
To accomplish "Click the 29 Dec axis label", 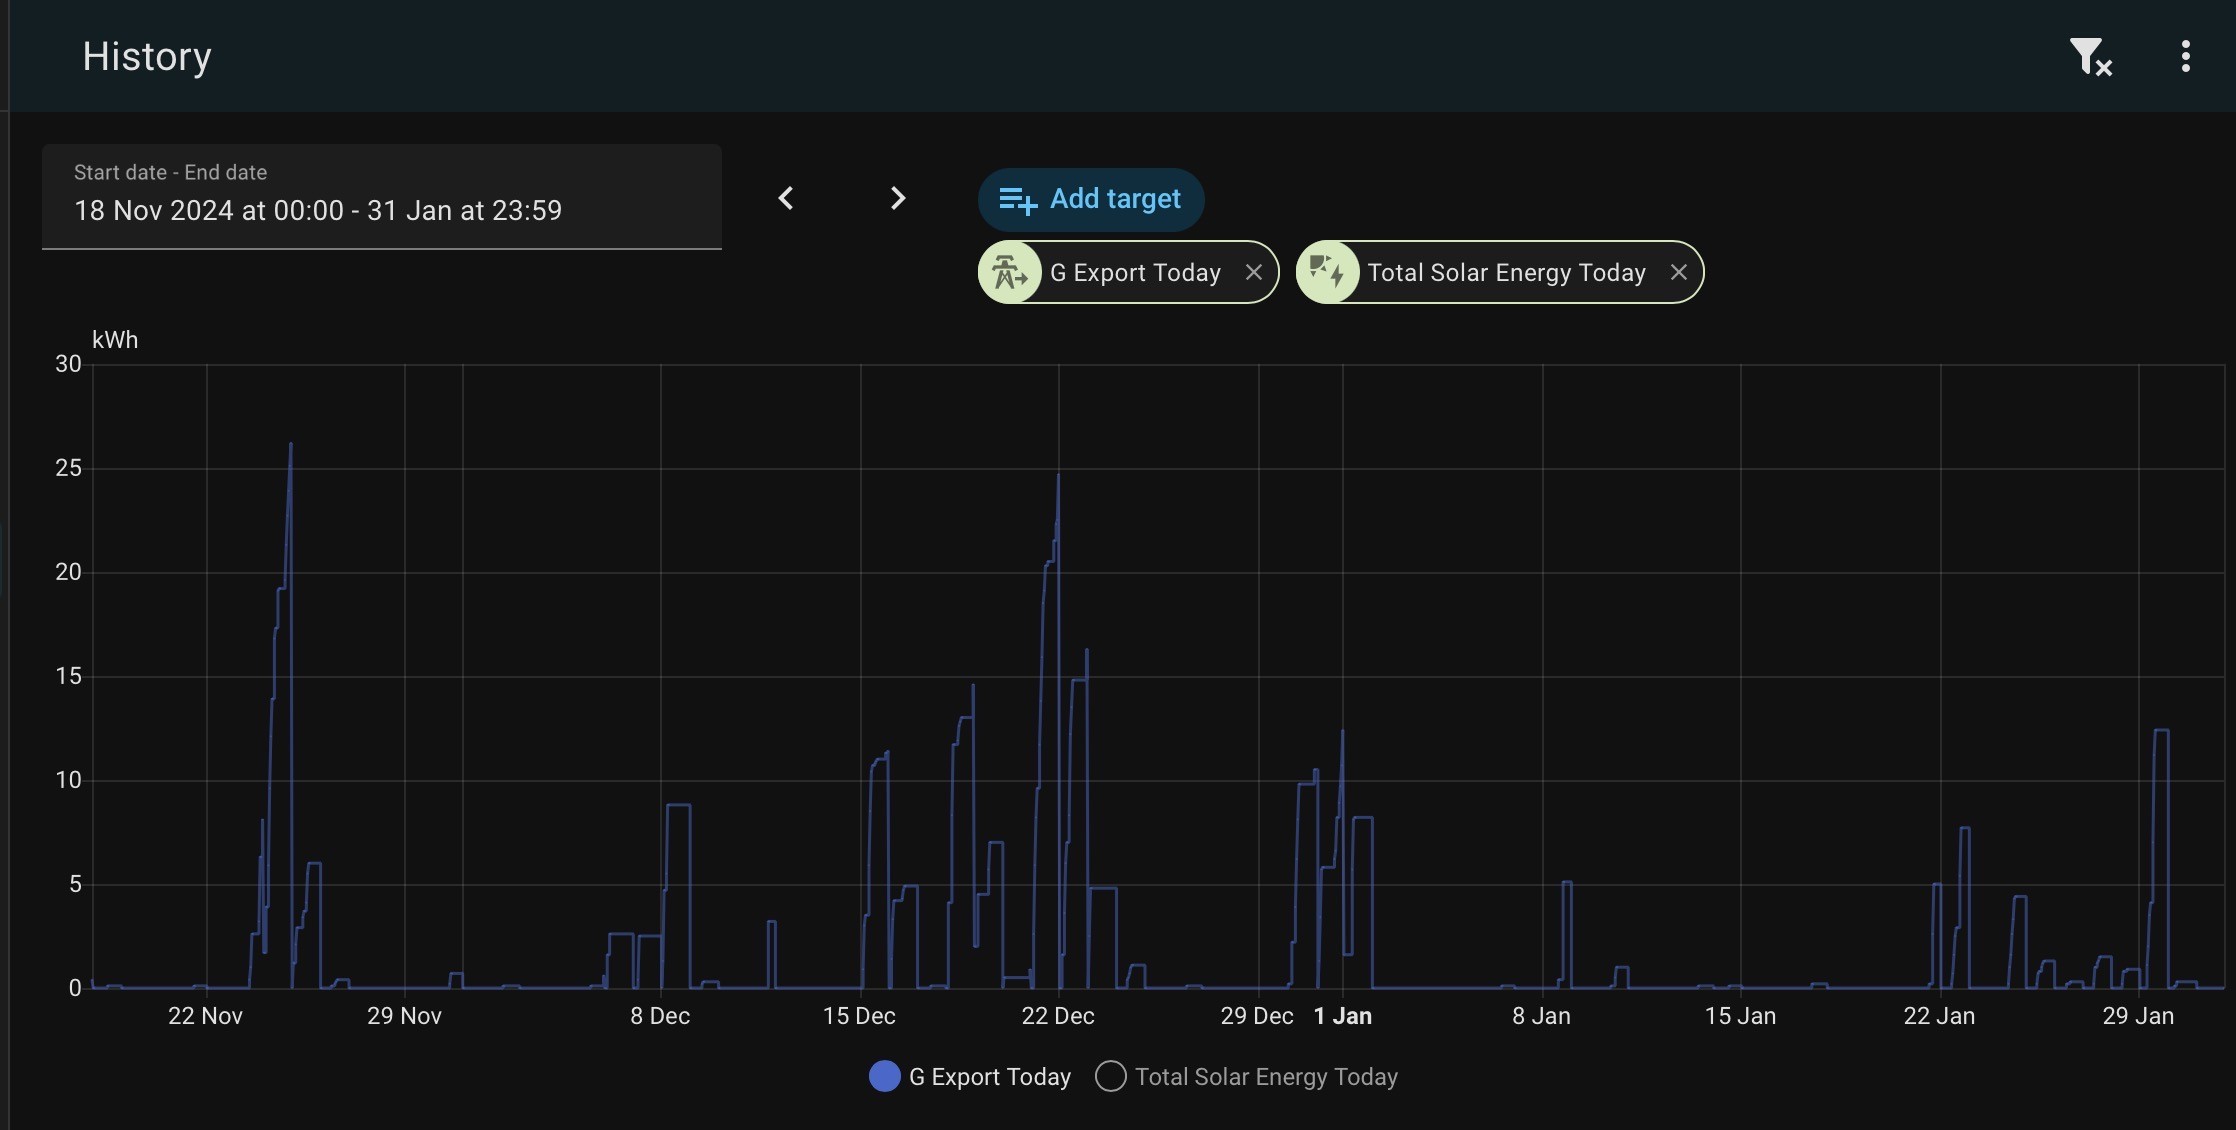I will tap(1257, 1016).
